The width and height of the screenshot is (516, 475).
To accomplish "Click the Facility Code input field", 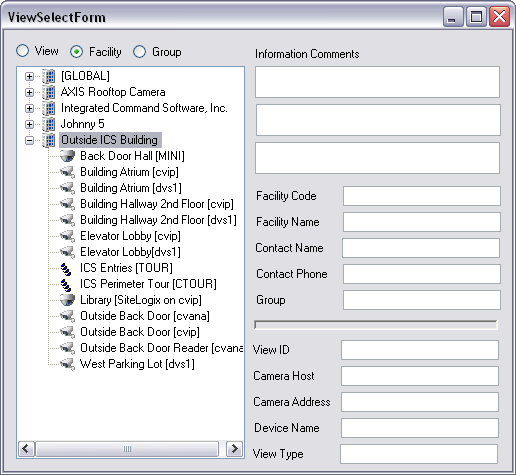I will click(422, 196).
